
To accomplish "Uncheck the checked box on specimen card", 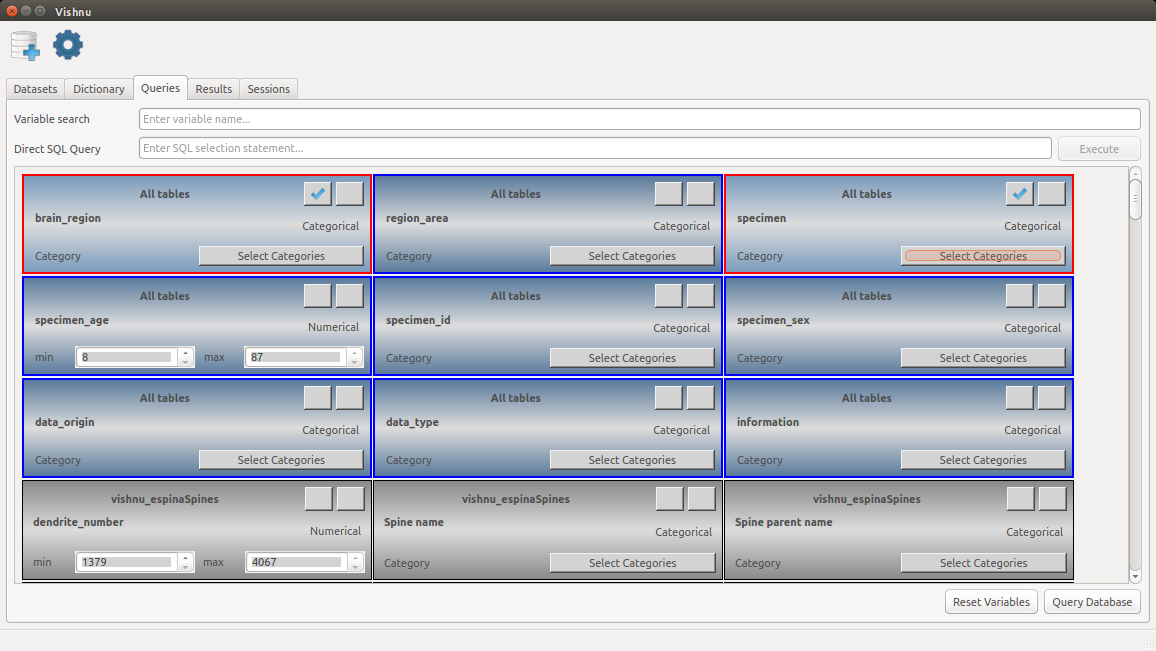I will click(1020, 194).
